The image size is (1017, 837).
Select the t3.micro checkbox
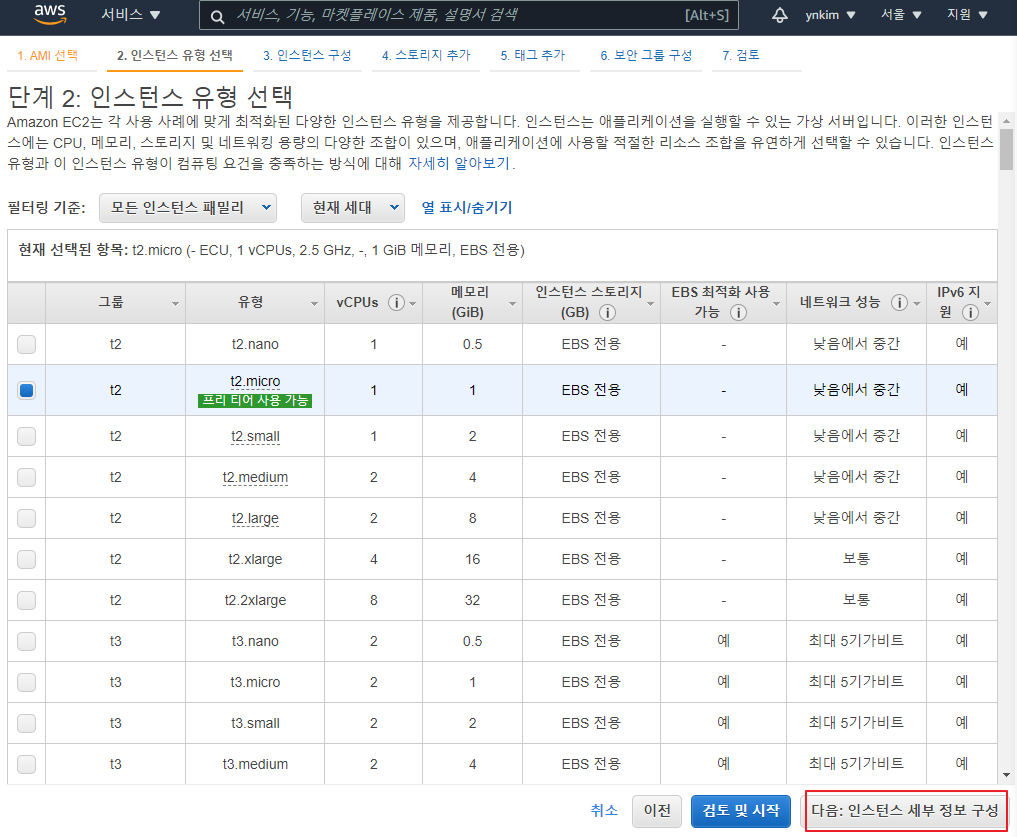pos(27,682)
